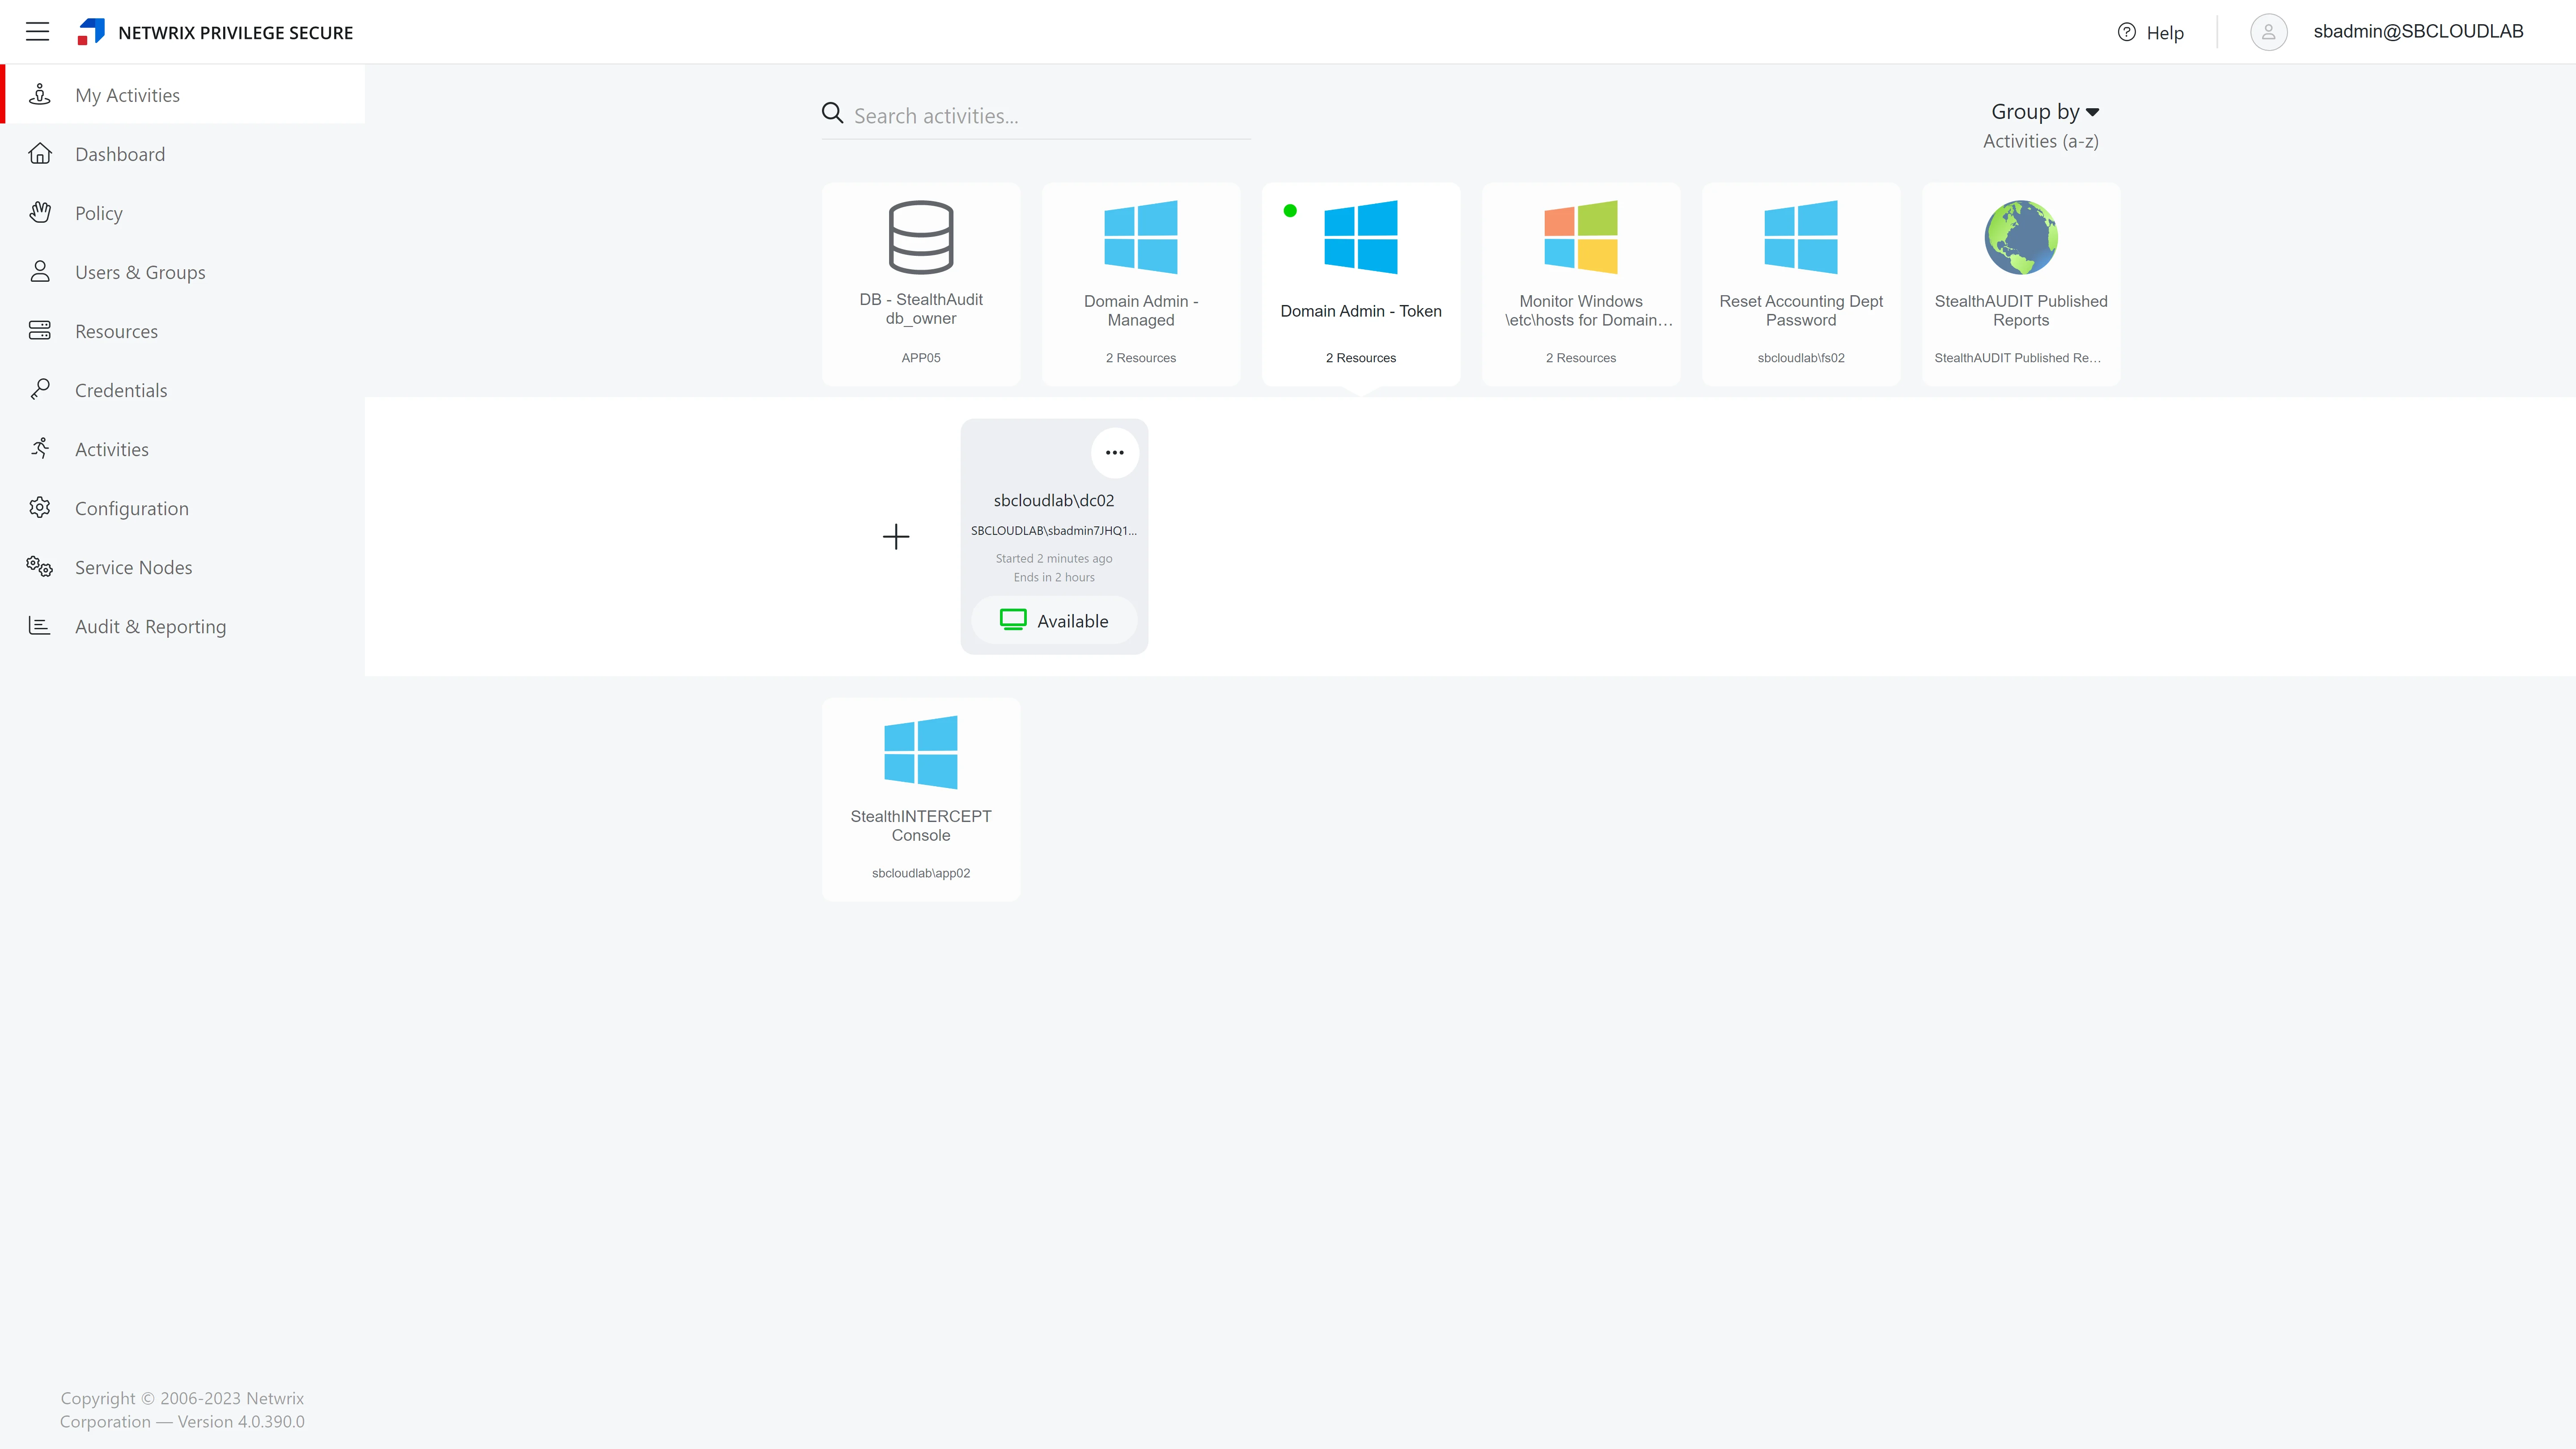Click the DB - StealthAudit db_owner title
The width and height of the screenshot is (2576, 1449).
click(921, 308)
